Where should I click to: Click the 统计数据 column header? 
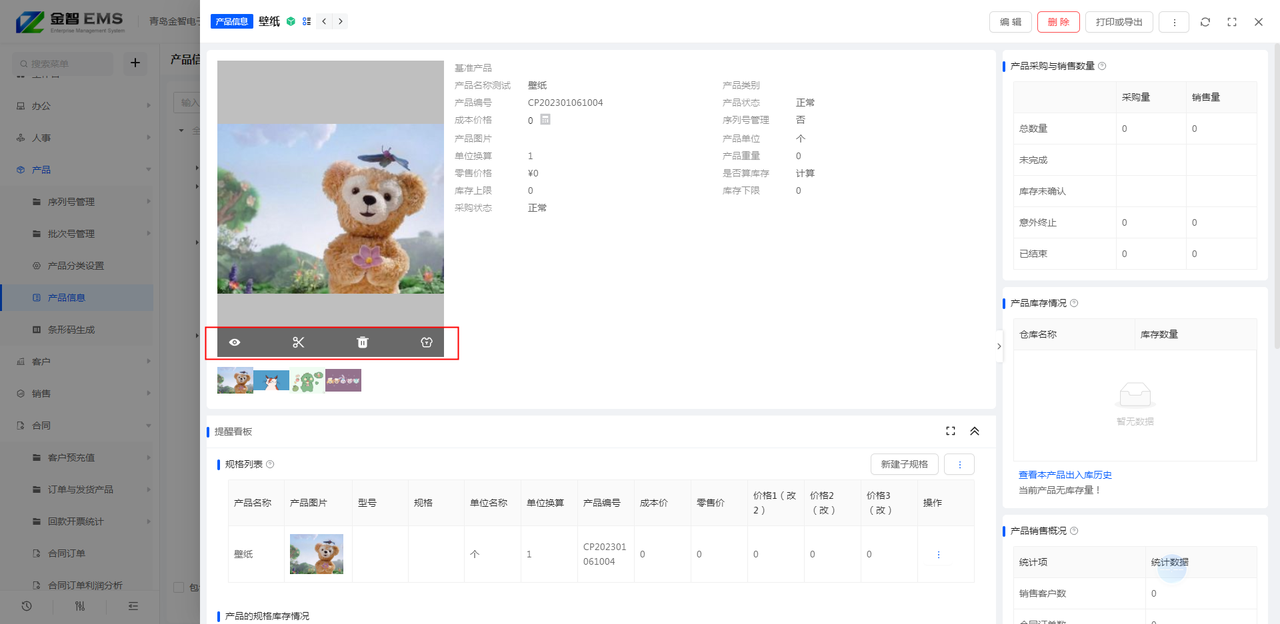(x=1170, y=562)
